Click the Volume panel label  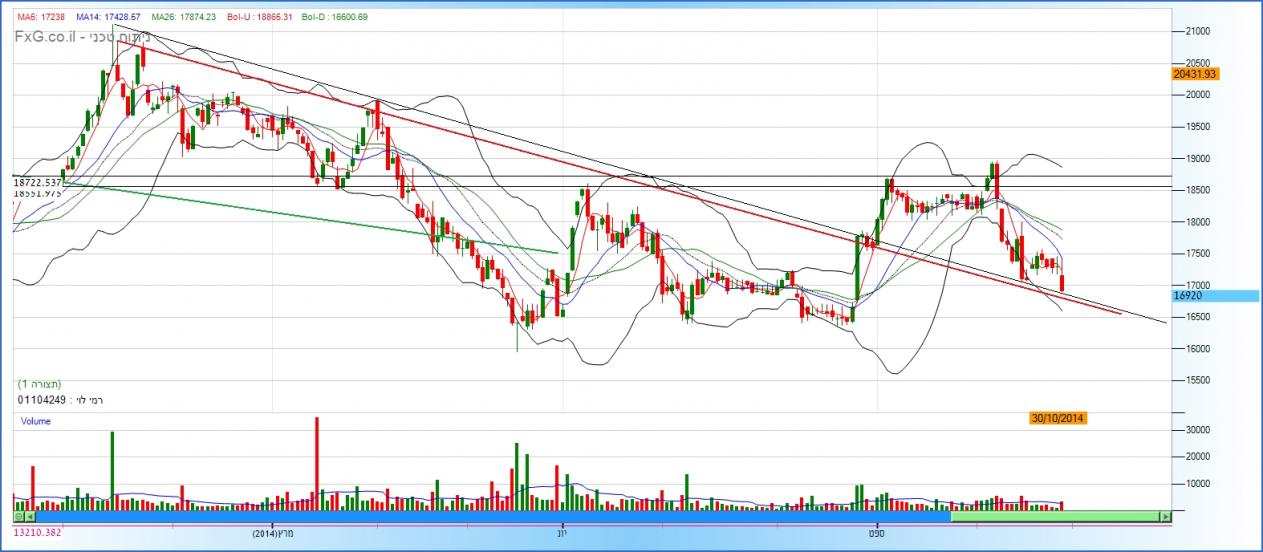click(36, 422)
